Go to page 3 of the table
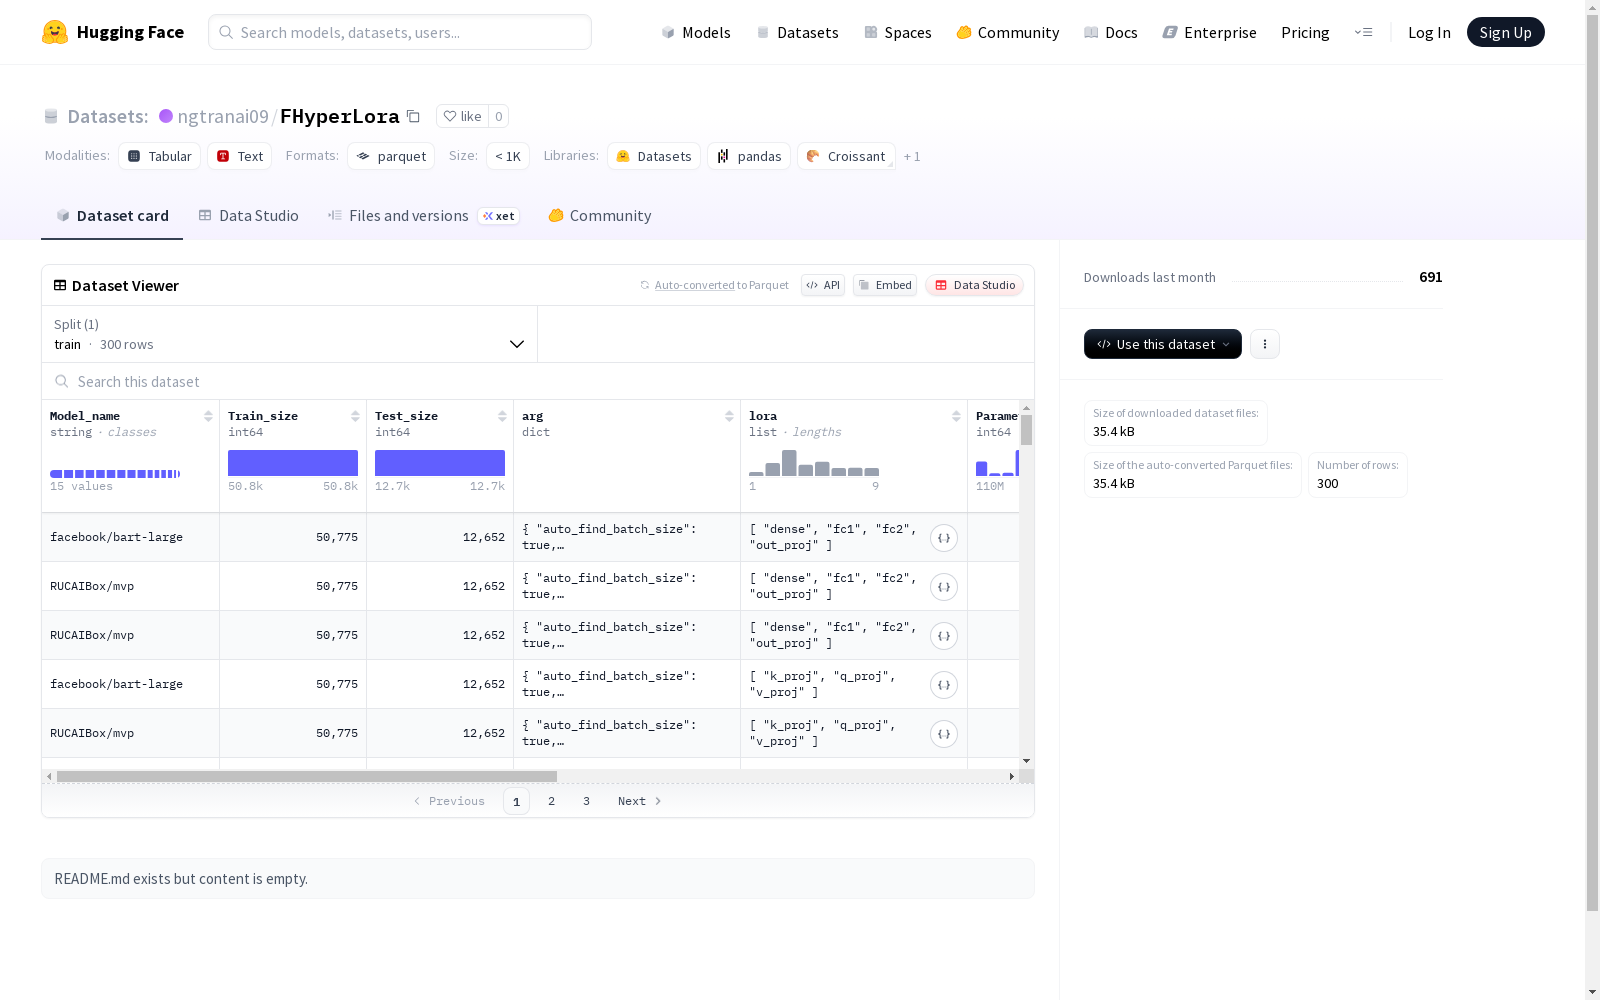1600x1000 pixels. (586, 801)
